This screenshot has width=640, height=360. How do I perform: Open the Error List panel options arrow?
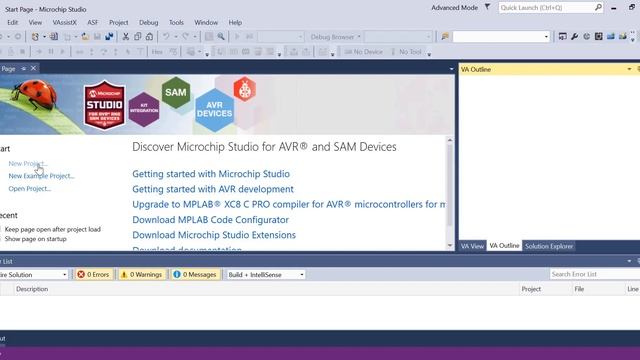(x=629, y=261)
